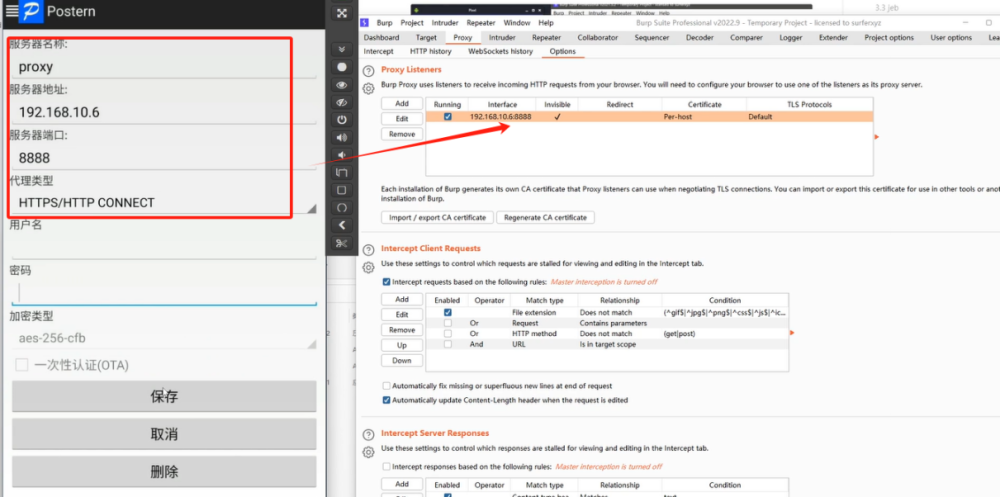Open gear options for Intercept Server Responses

click(368, 452)
